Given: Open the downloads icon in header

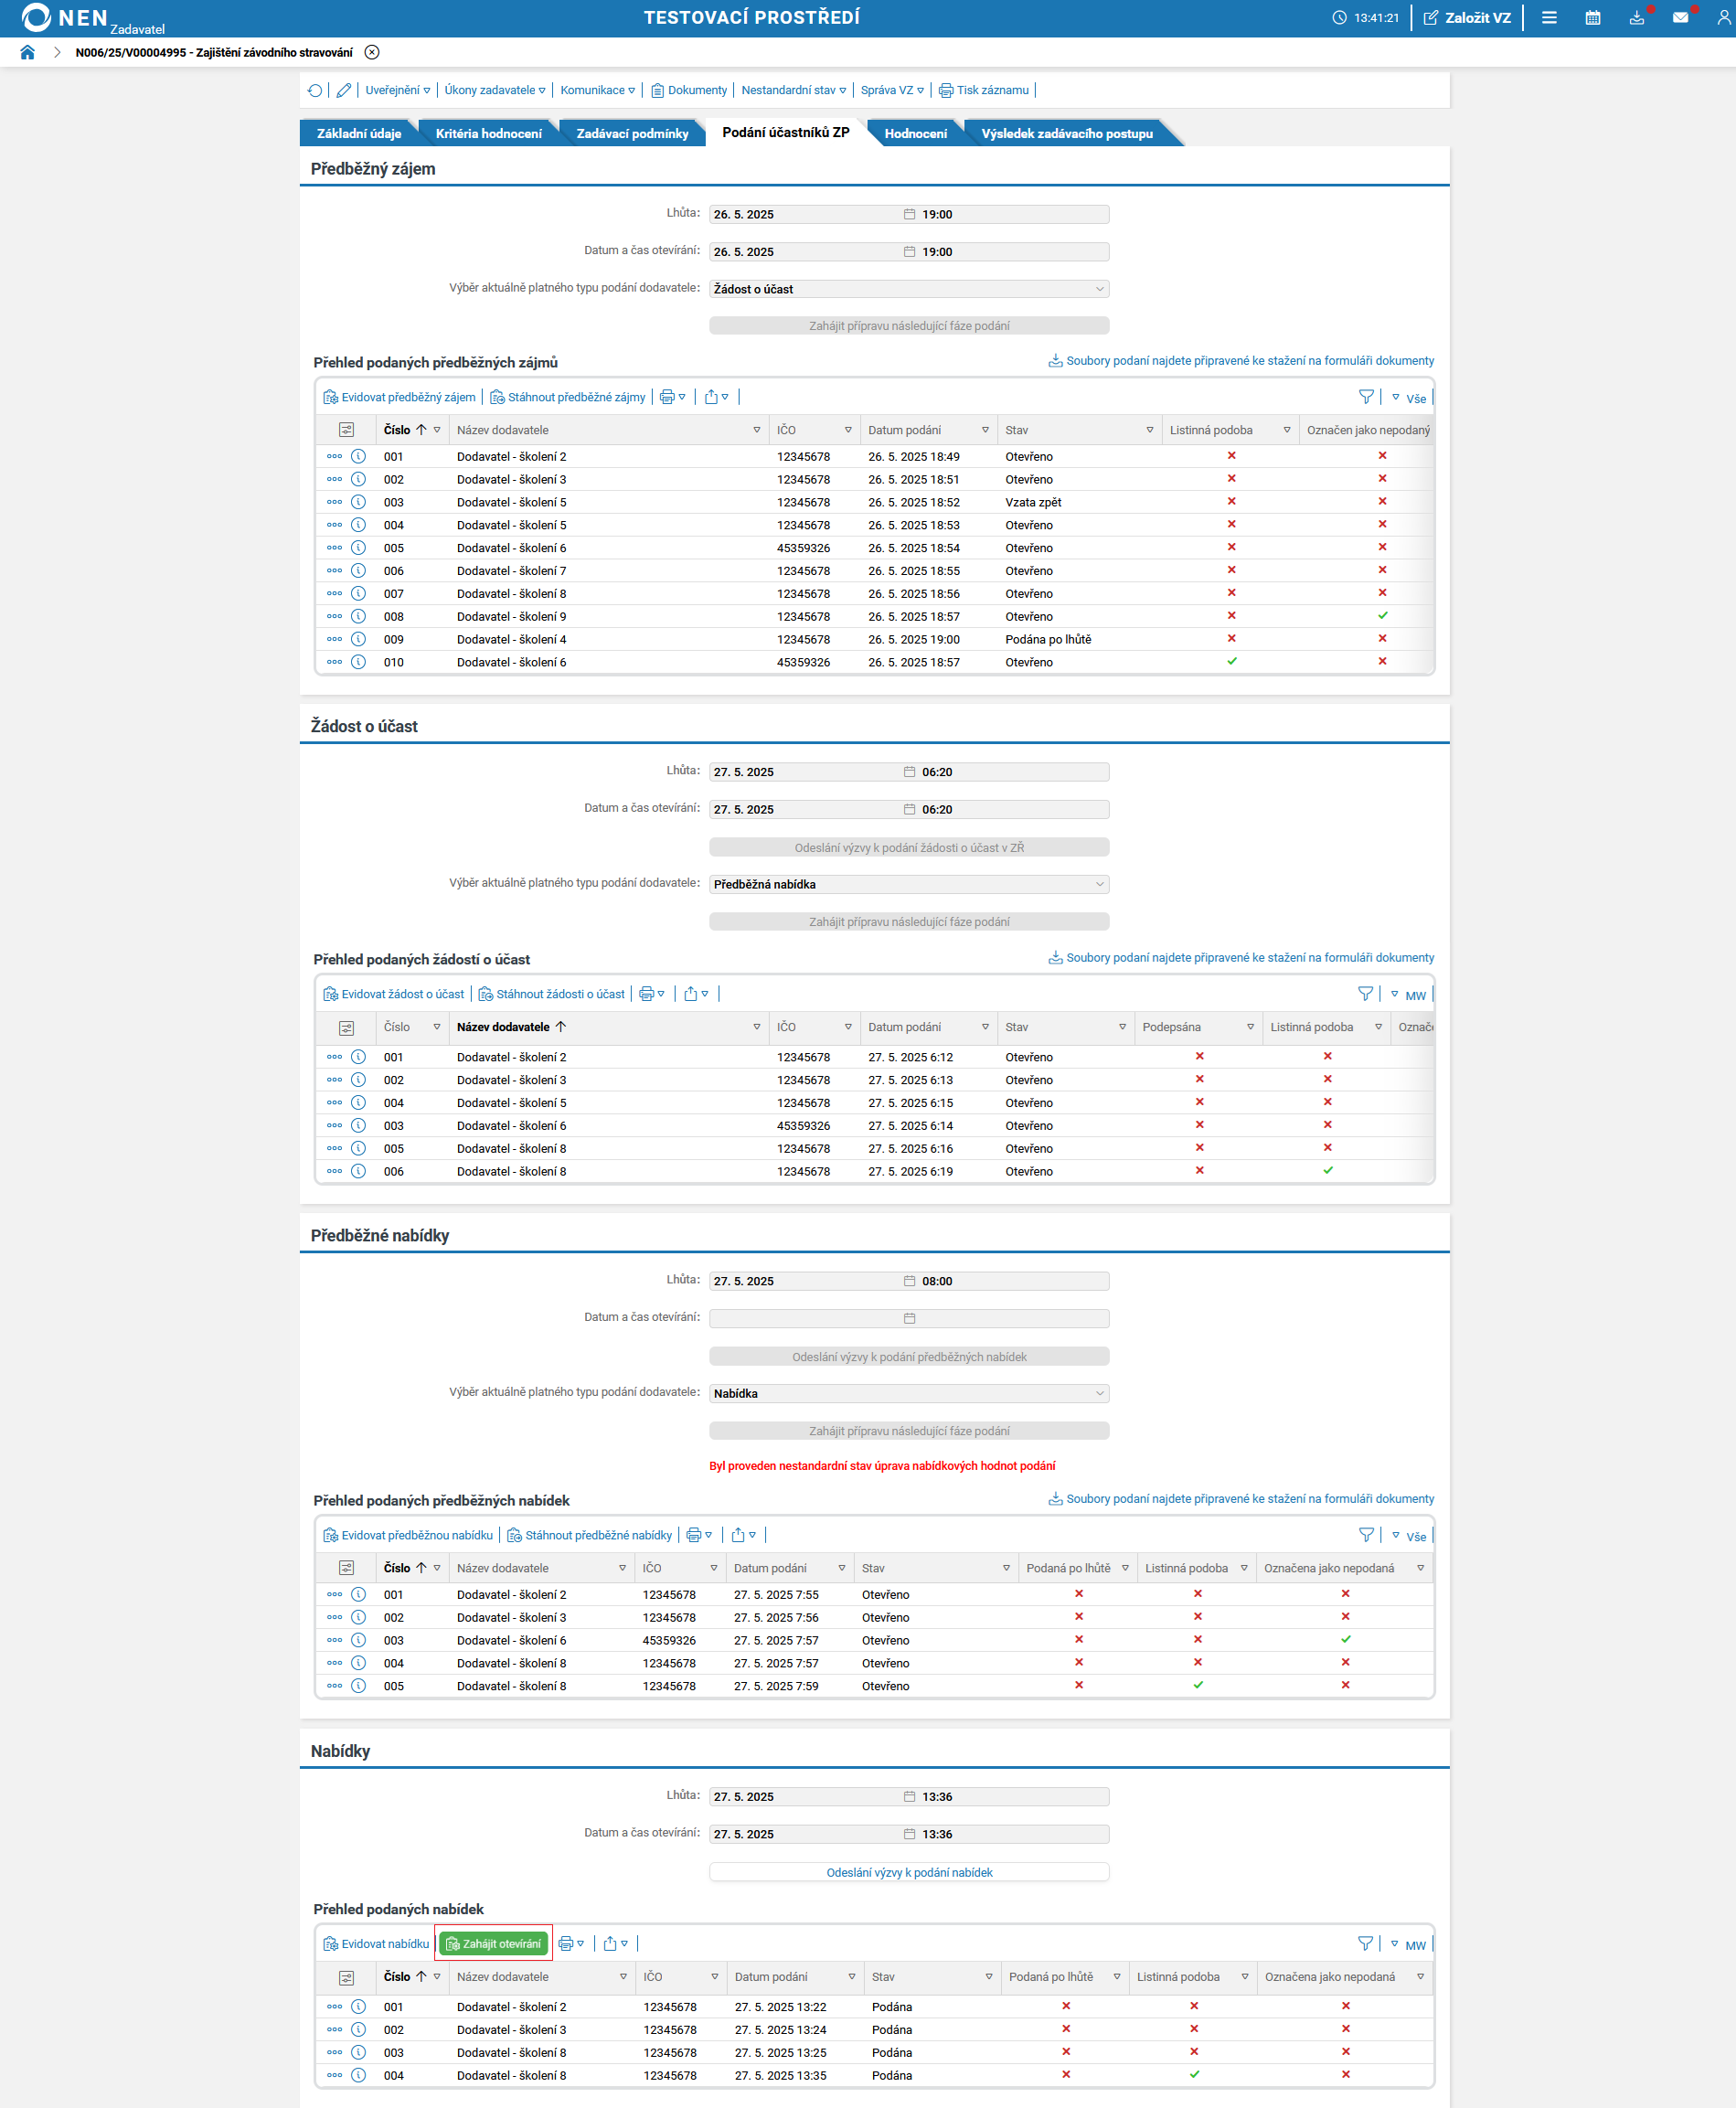Looking at the screenshot, I should tap(1637, 18).
